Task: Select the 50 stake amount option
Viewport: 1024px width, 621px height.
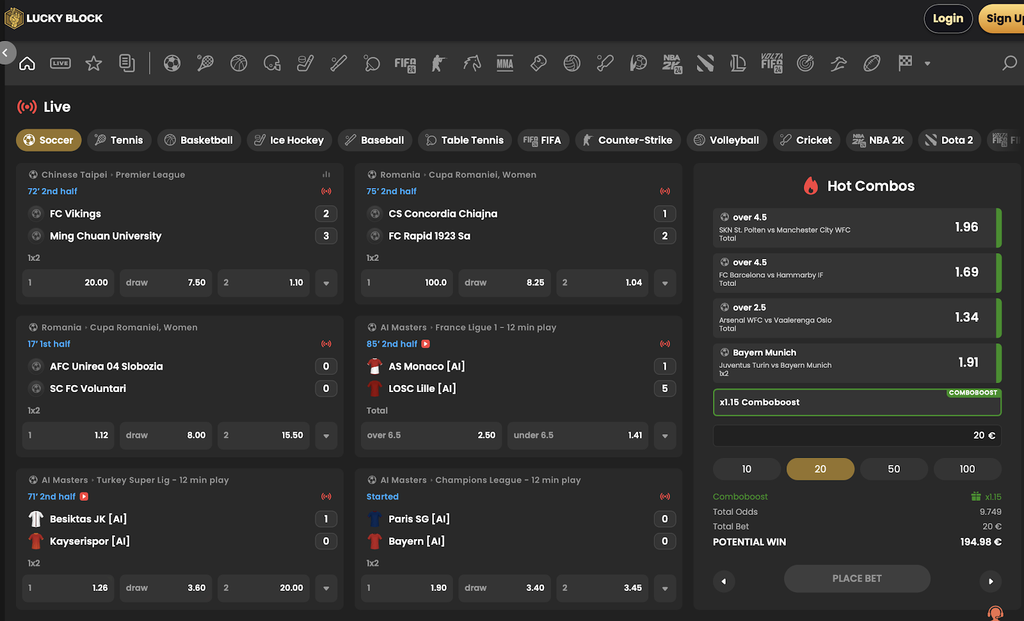Action: click(894, 469)
